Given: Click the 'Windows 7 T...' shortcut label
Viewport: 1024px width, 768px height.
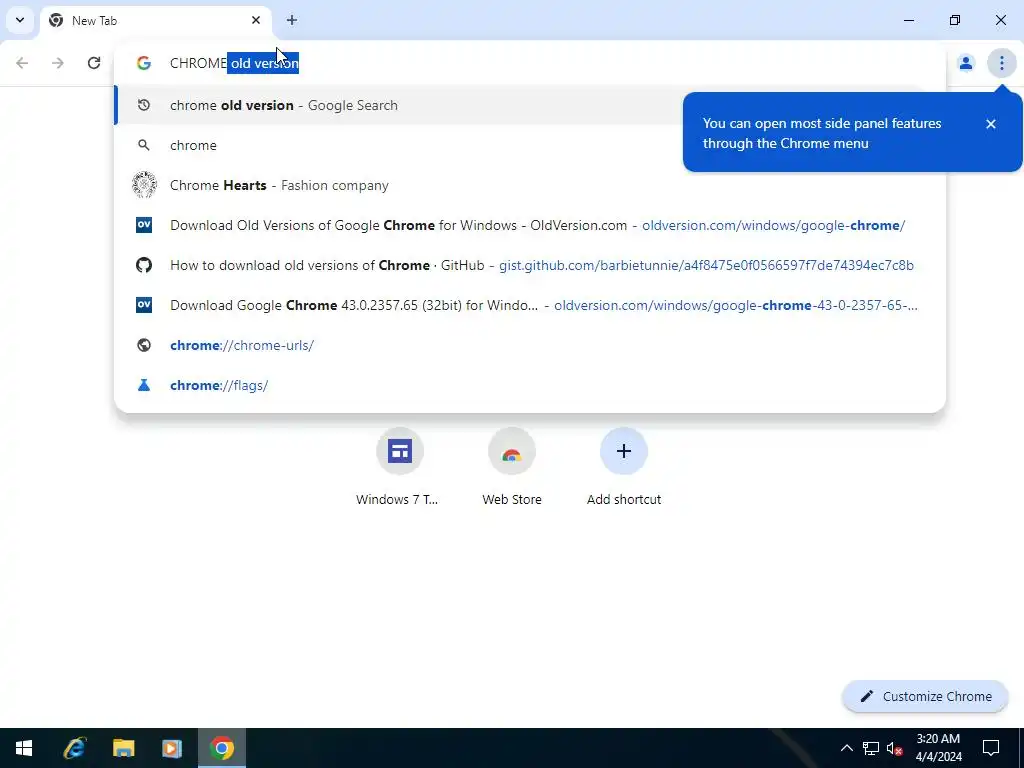Looking at the screenshot, I should tap(397, 500).
